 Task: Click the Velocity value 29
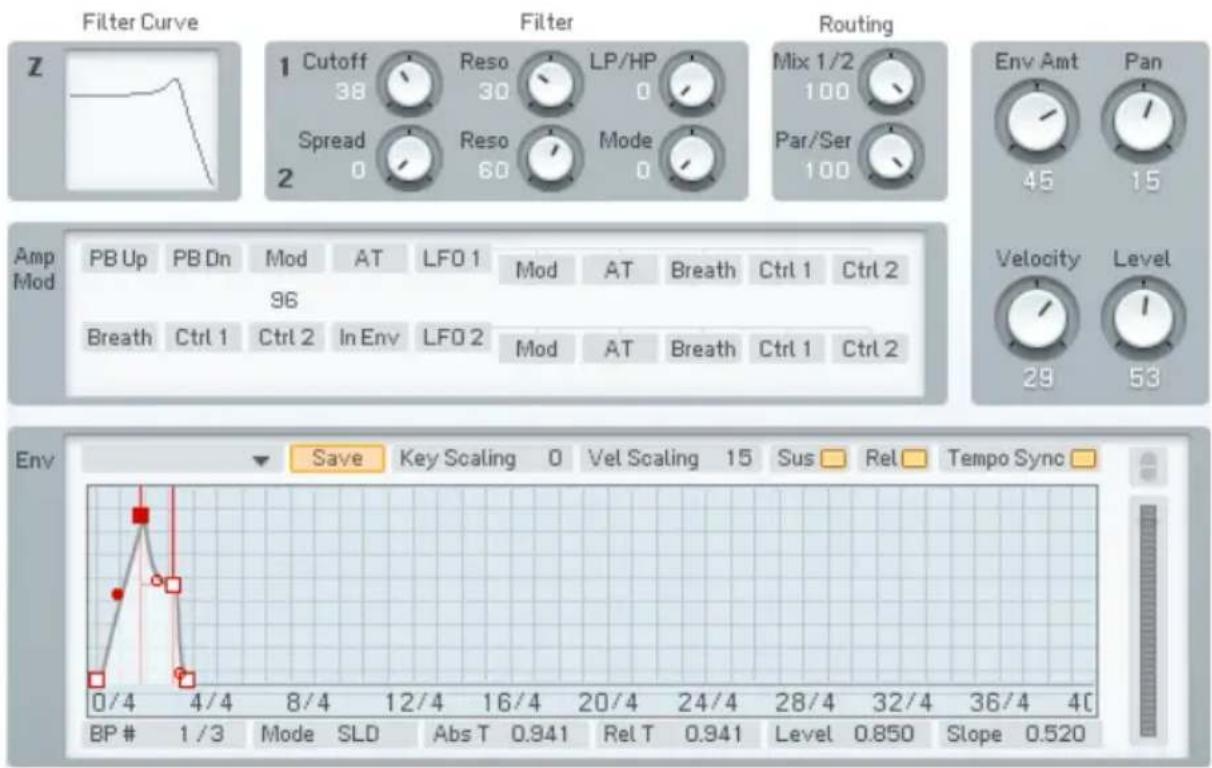tap(1037, 378)
